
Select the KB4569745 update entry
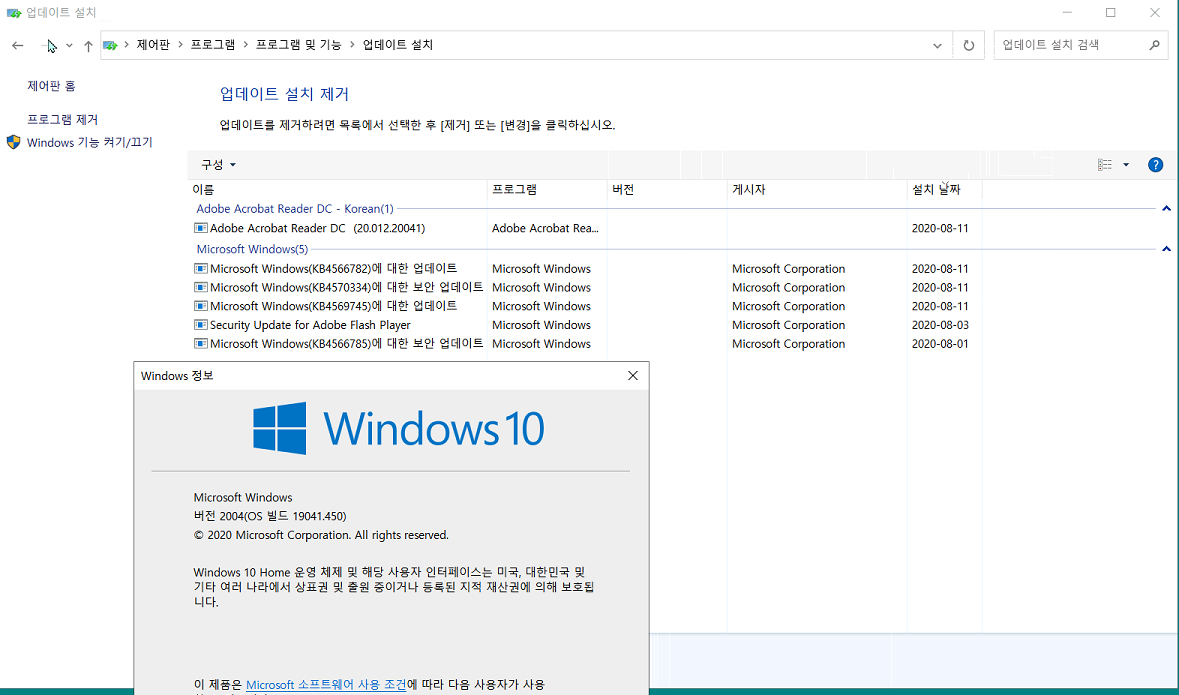coord(333,306)
